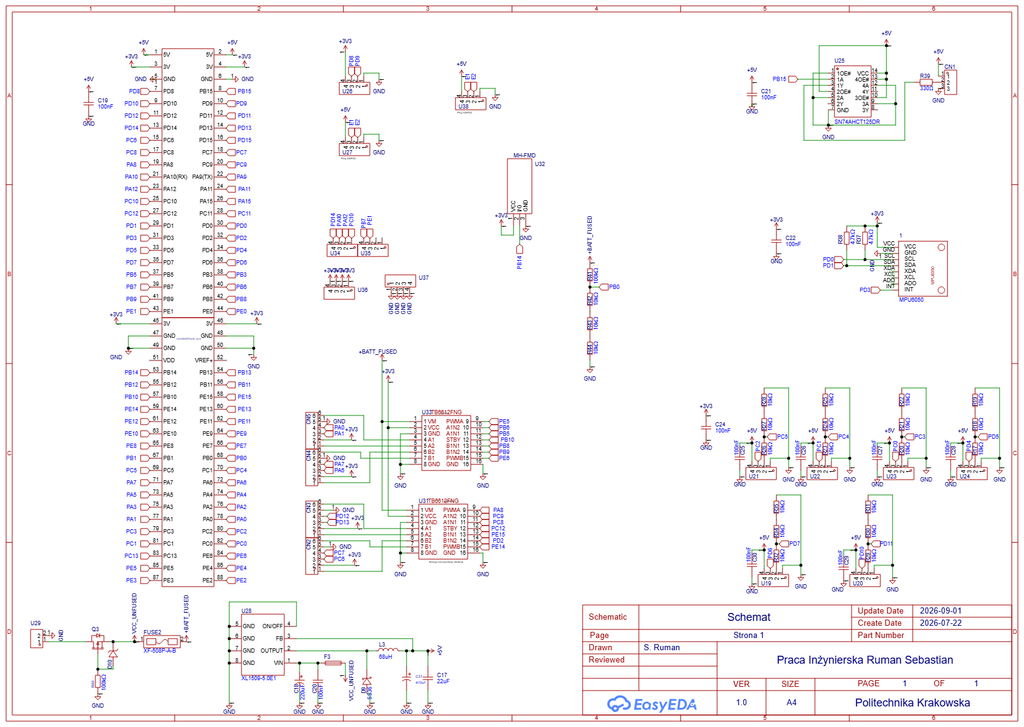
Task: Click the "SN74AHCT125DR" part name
Action: 857,121
